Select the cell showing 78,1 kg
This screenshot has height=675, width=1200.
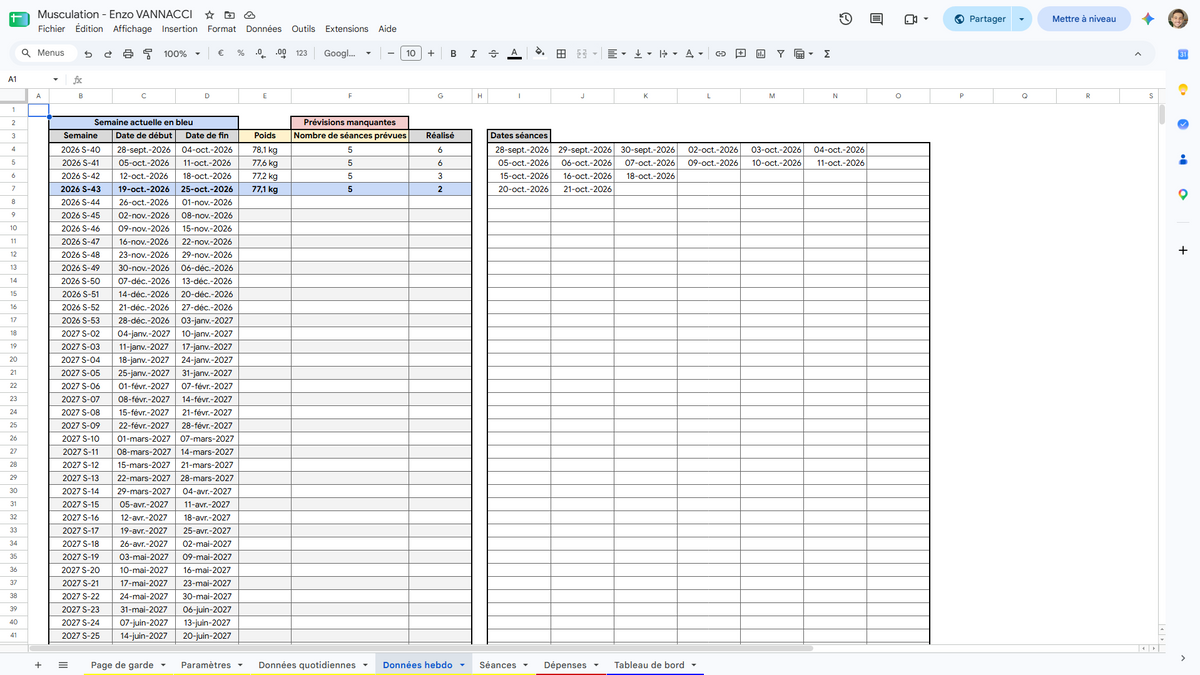click(265, 149)
